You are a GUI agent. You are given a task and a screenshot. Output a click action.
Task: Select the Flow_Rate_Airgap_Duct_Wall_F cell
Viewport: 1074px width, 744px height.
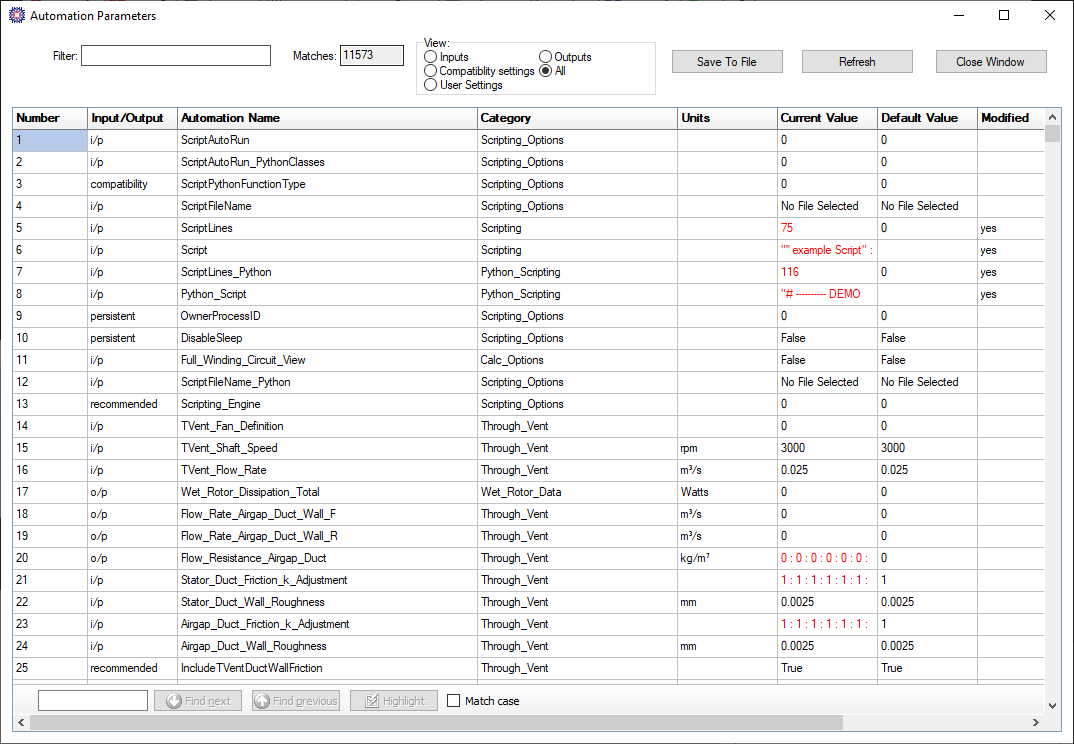[x=327, y=513]
